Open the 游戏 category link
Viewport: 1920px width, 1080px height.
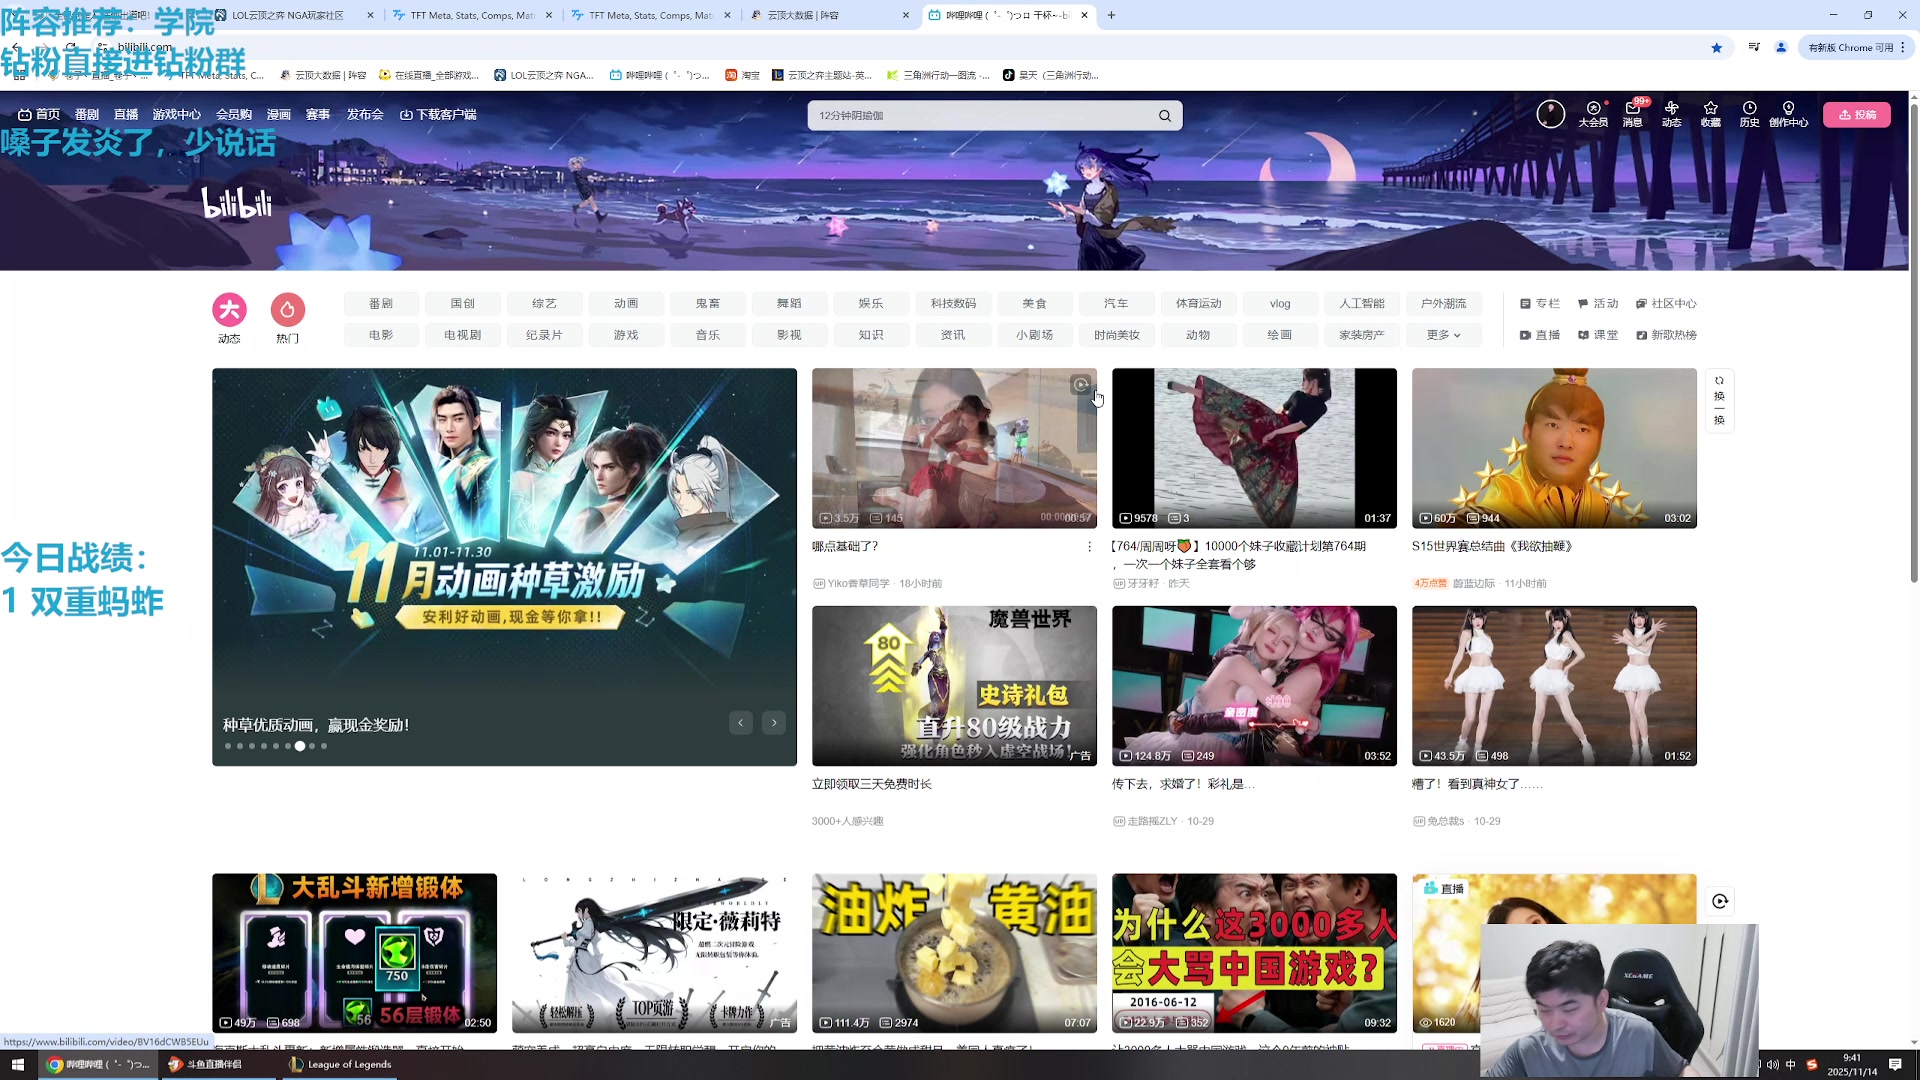(626, 335)
